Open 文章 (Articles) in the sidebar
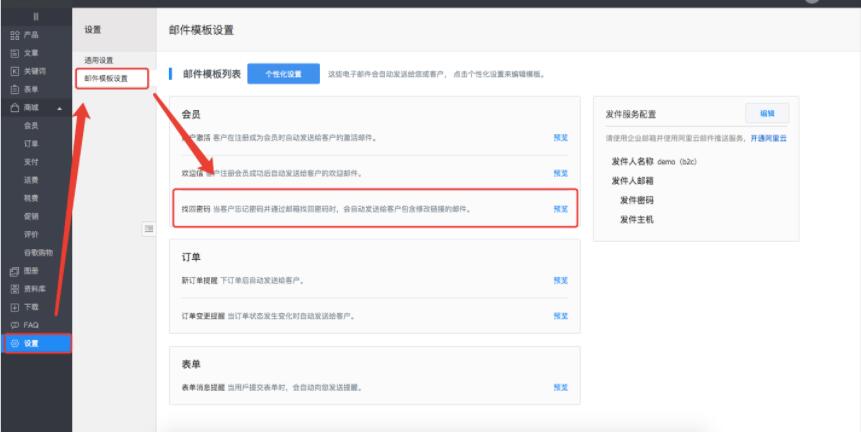The width and height of the screenshot is (861, 432). [30, 53]
